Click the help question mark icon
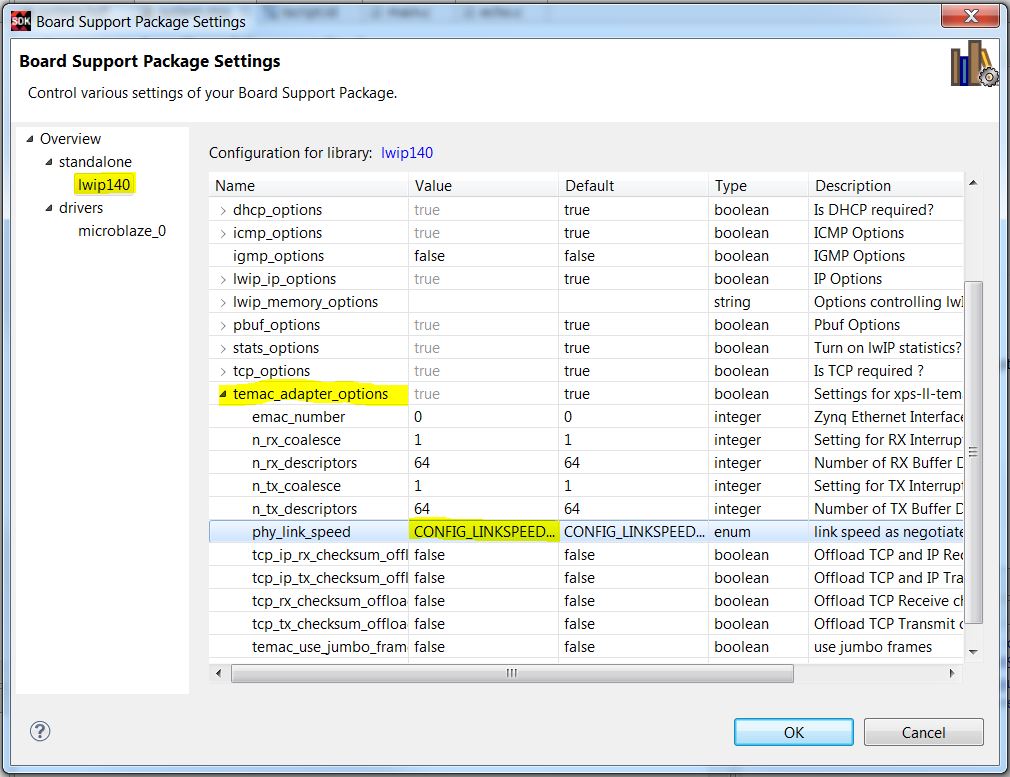 [40, 731]
